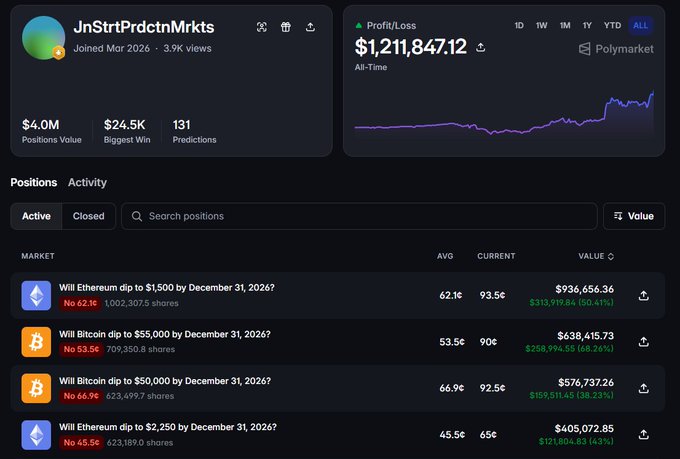Click the $405,072.85 position value
This screenshot has height=459, width=680.
[584, 429]
